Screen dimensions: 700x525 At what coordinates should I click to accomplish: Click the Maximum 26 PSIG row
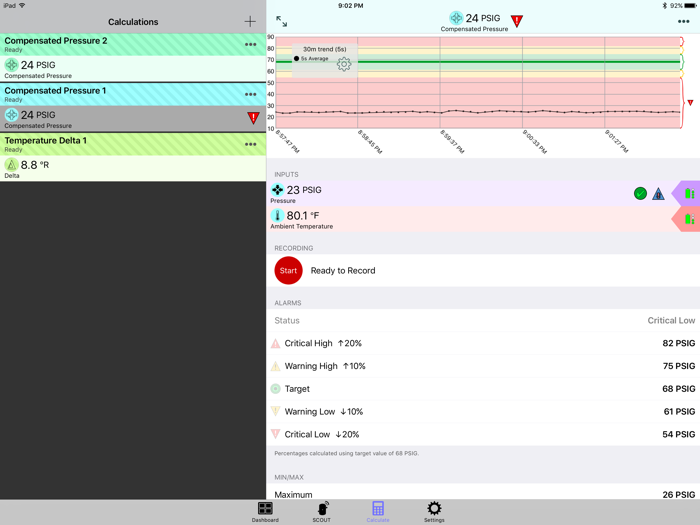coord(483,492)
